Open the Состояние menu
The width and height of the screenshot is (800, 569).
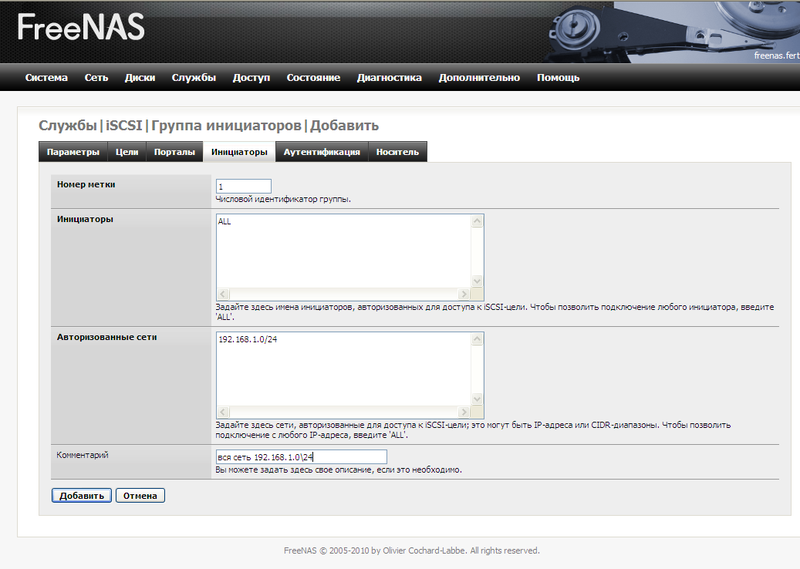point(313,78)
